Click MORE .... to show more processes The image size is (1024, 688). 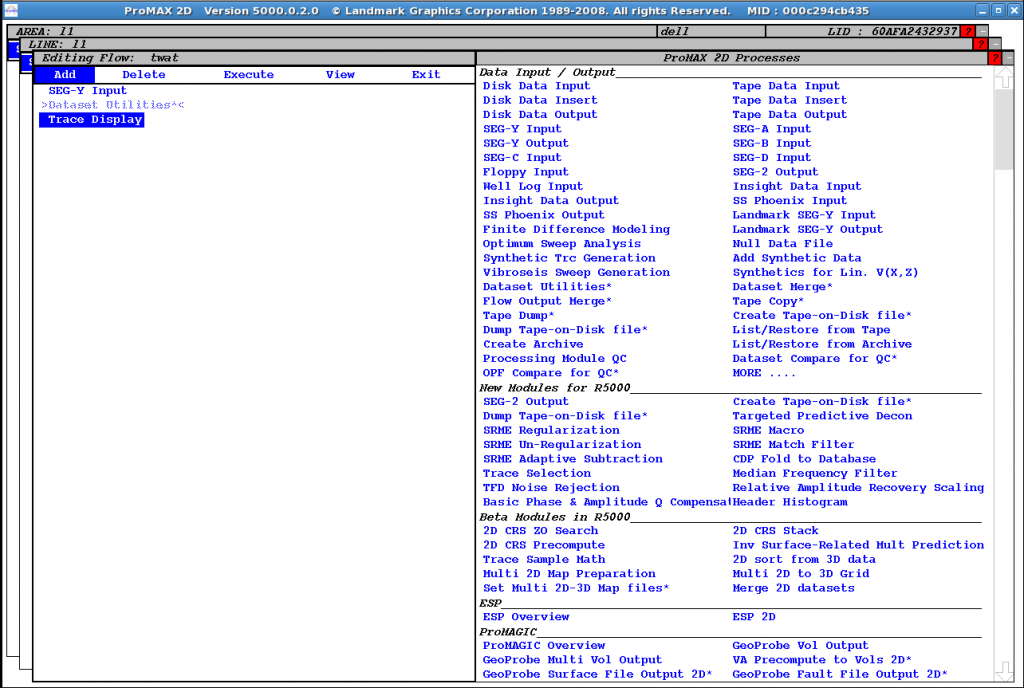[x=764, y=373]
